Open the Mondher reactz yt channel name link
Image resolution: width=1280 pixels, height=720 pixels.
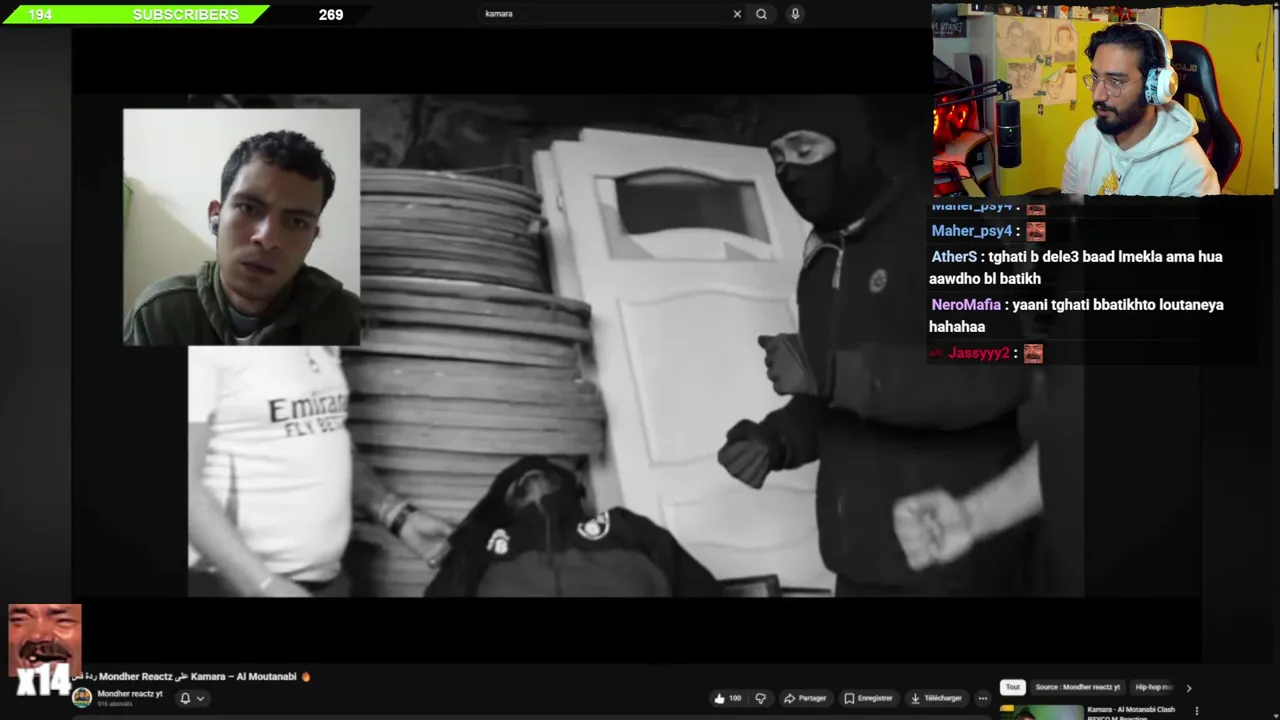tap(130, 694)
